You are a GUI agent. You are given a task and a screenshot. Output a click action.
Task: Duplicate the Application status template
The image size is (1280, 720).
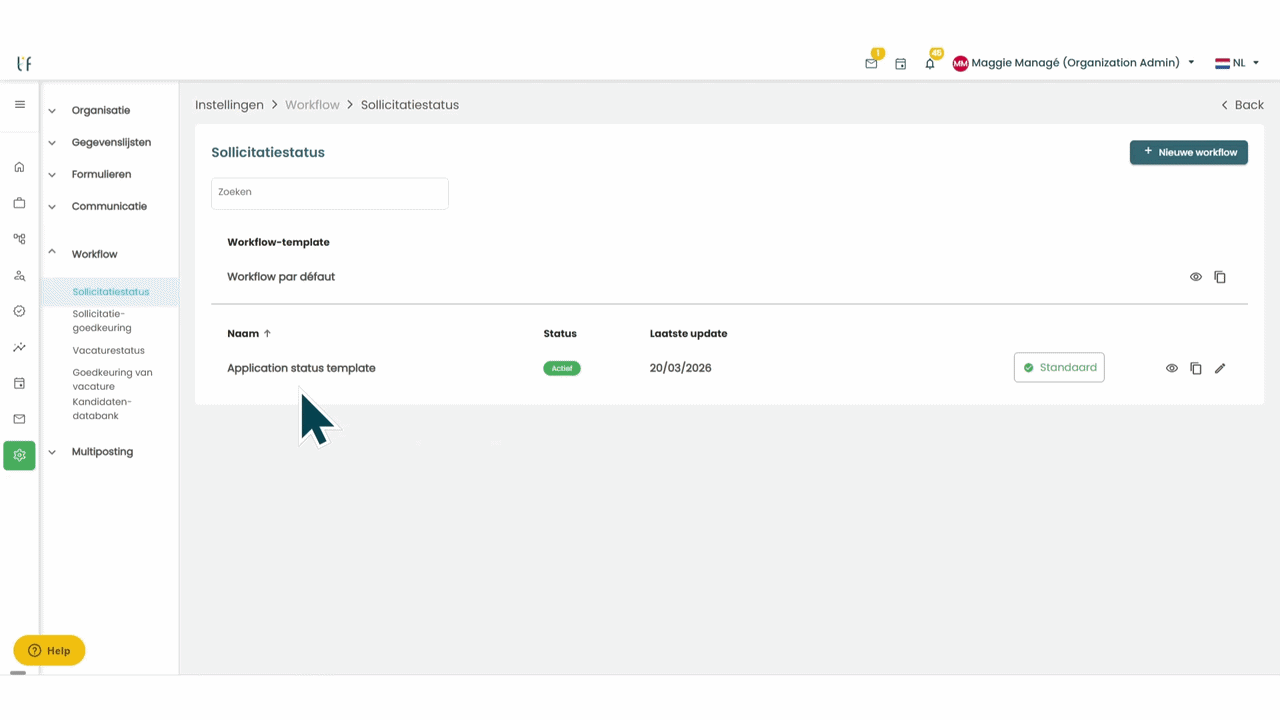click(x=1196, y=368)
